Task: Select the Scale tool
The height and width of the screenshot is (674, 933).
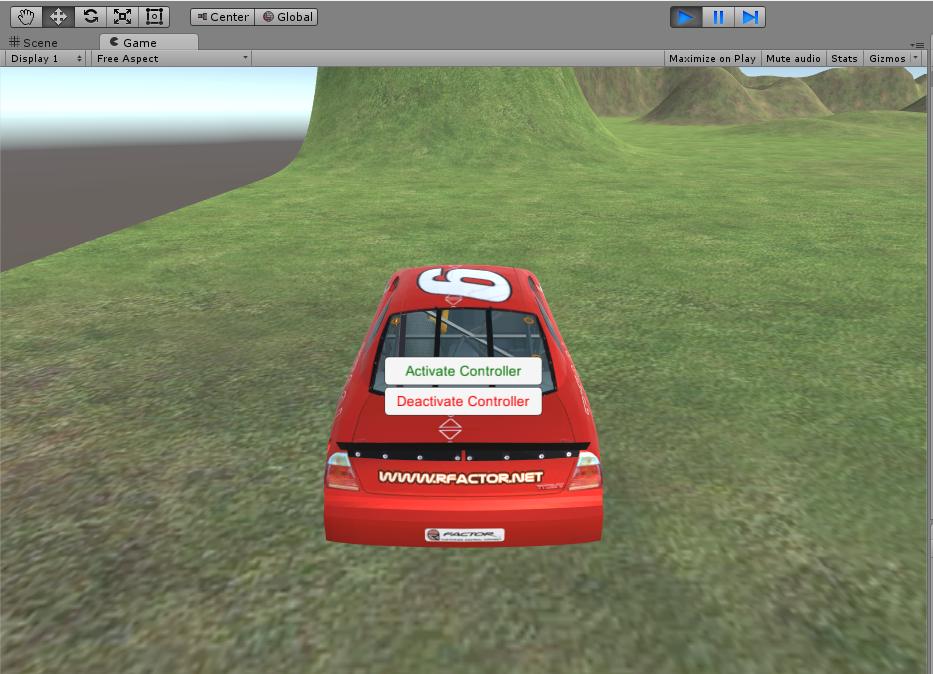Action: point(121,16)
